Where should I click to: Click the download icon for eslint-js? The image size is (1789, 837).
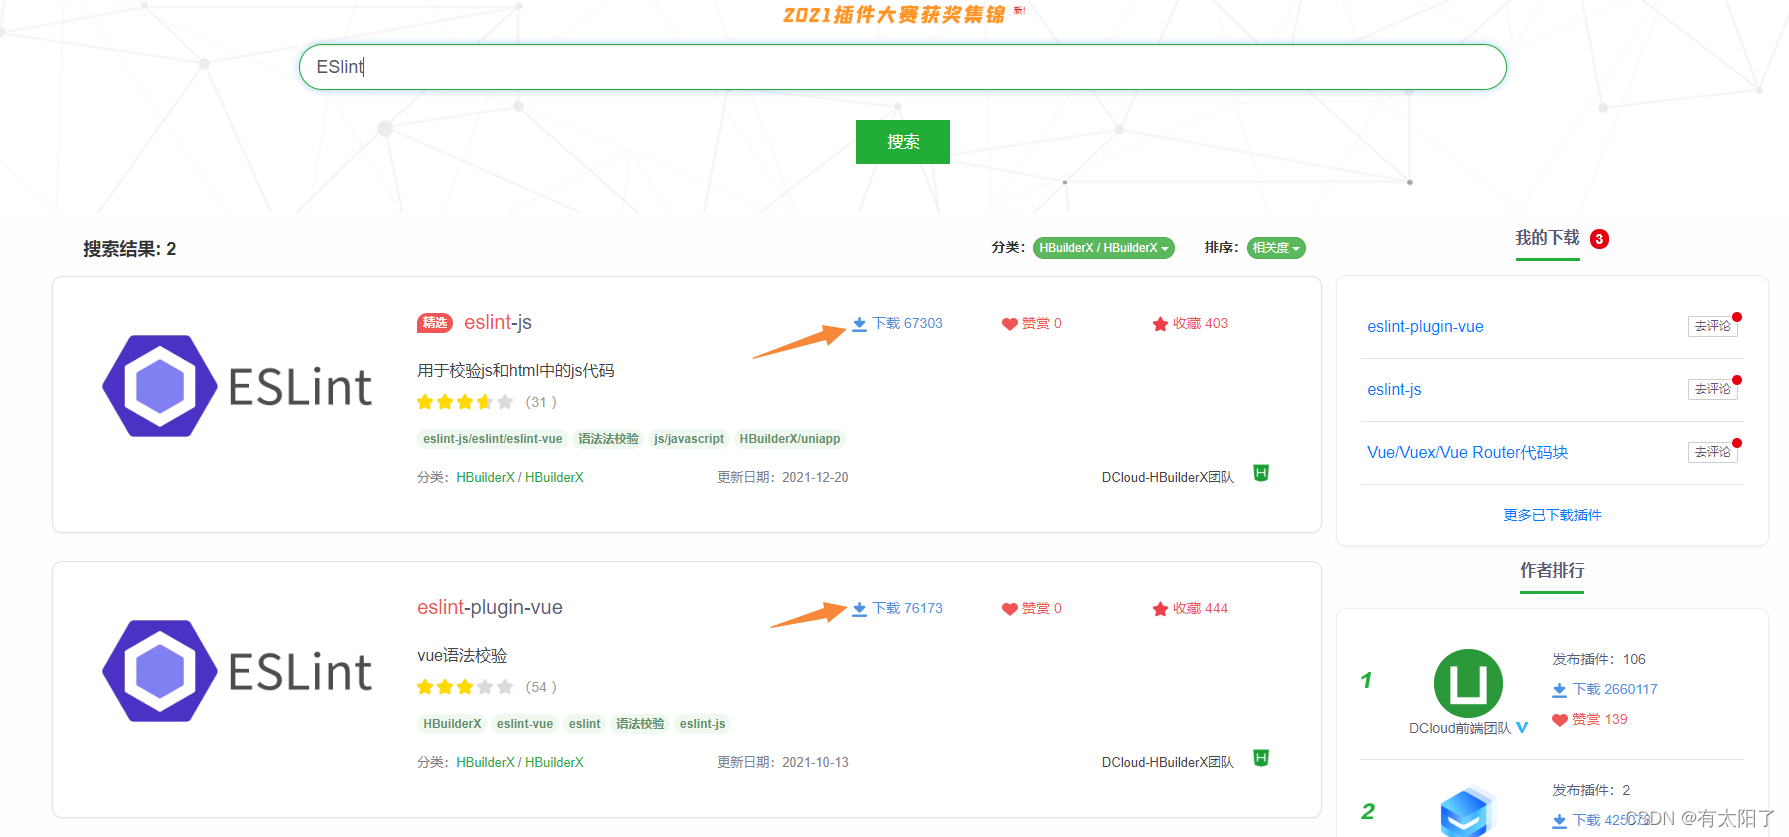pyautogui.click(x=859, y=324)
